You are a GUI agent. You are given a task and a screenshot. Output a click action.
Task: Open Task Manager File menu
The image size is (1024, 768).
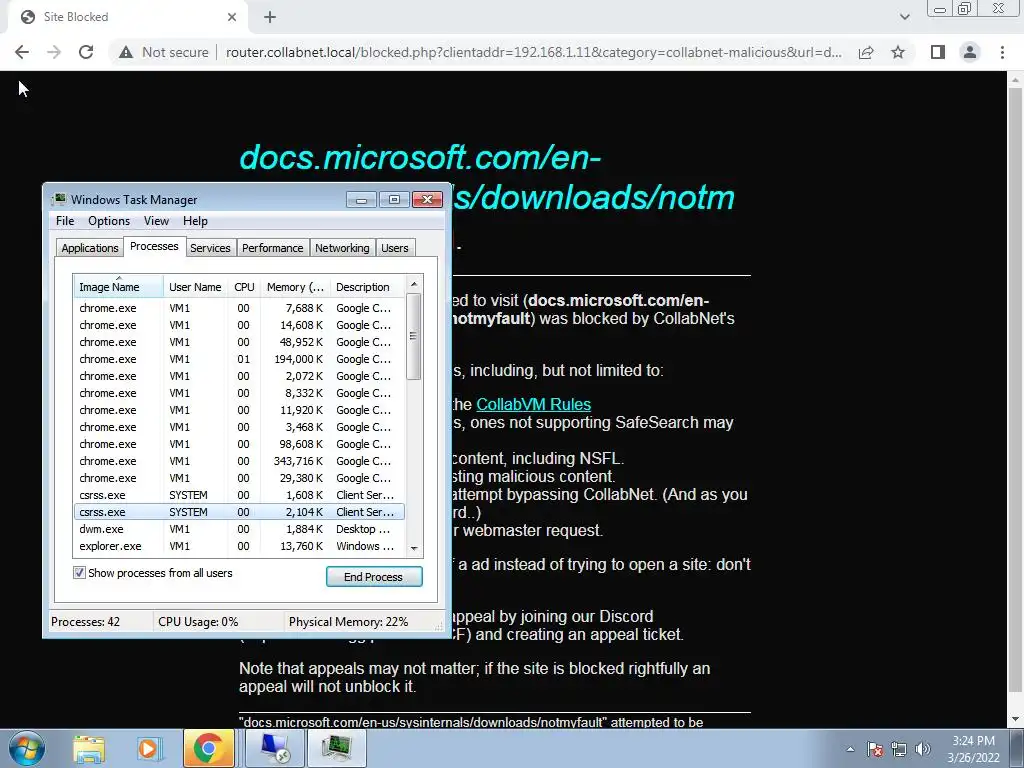coord(65,221)
